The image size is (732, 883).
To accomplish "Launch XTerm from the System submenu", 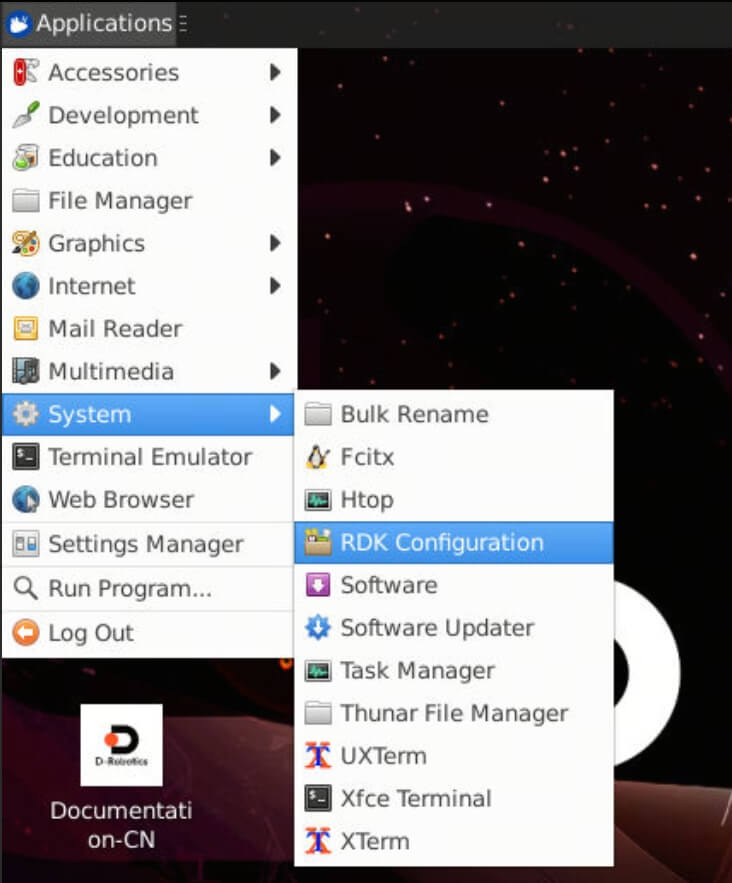I will 375,841.
